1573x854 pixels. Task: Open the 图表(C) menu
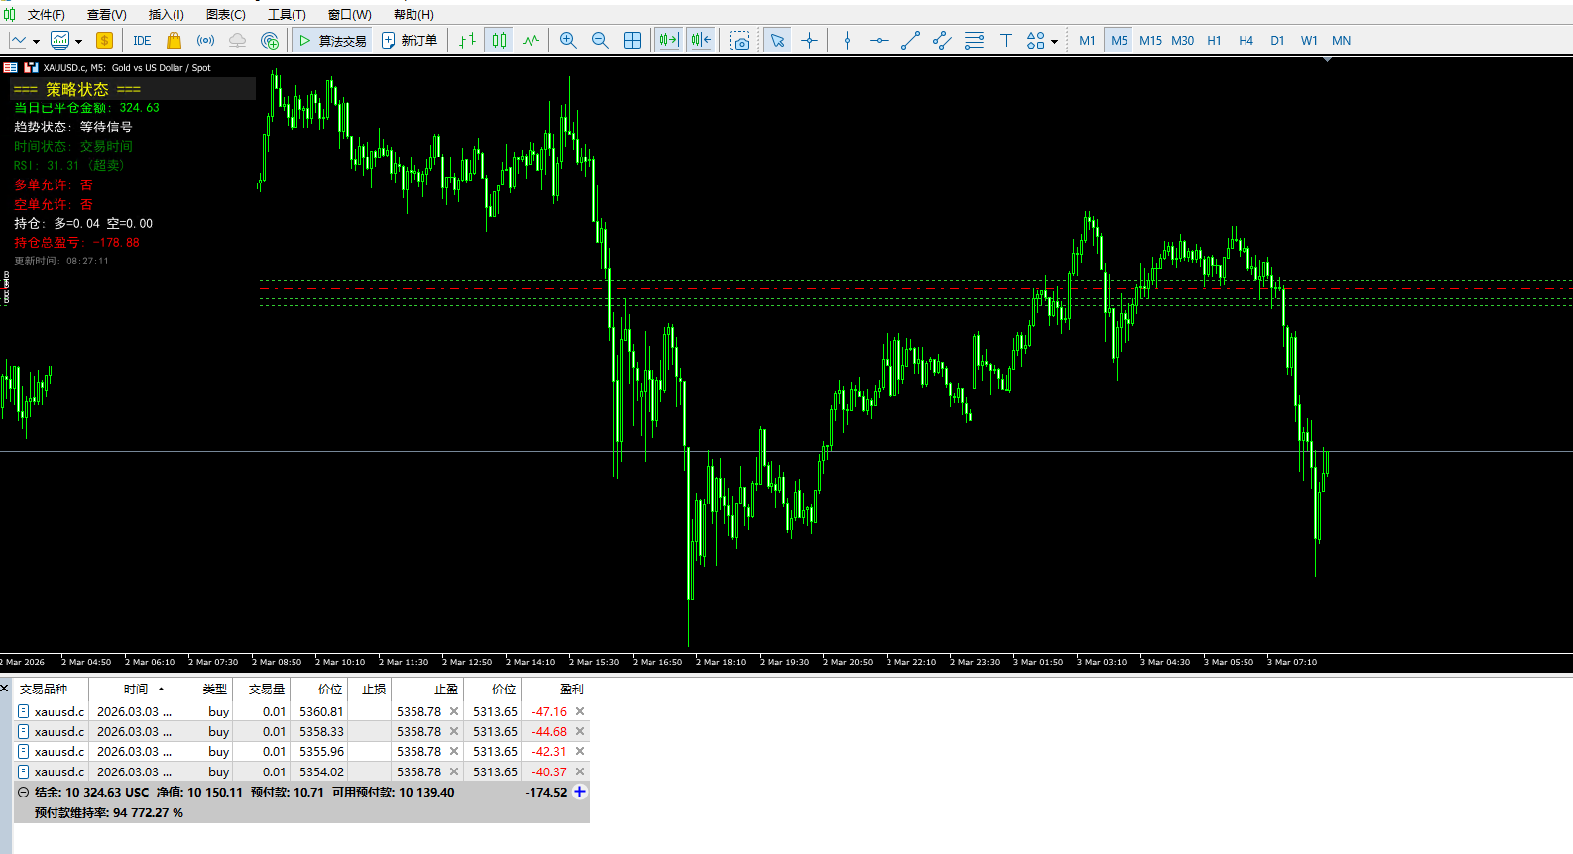[225, 14]
